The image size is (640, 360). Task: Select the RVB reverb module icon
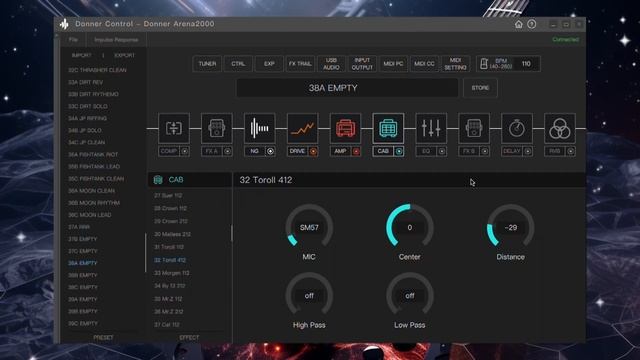pos(560,129)
